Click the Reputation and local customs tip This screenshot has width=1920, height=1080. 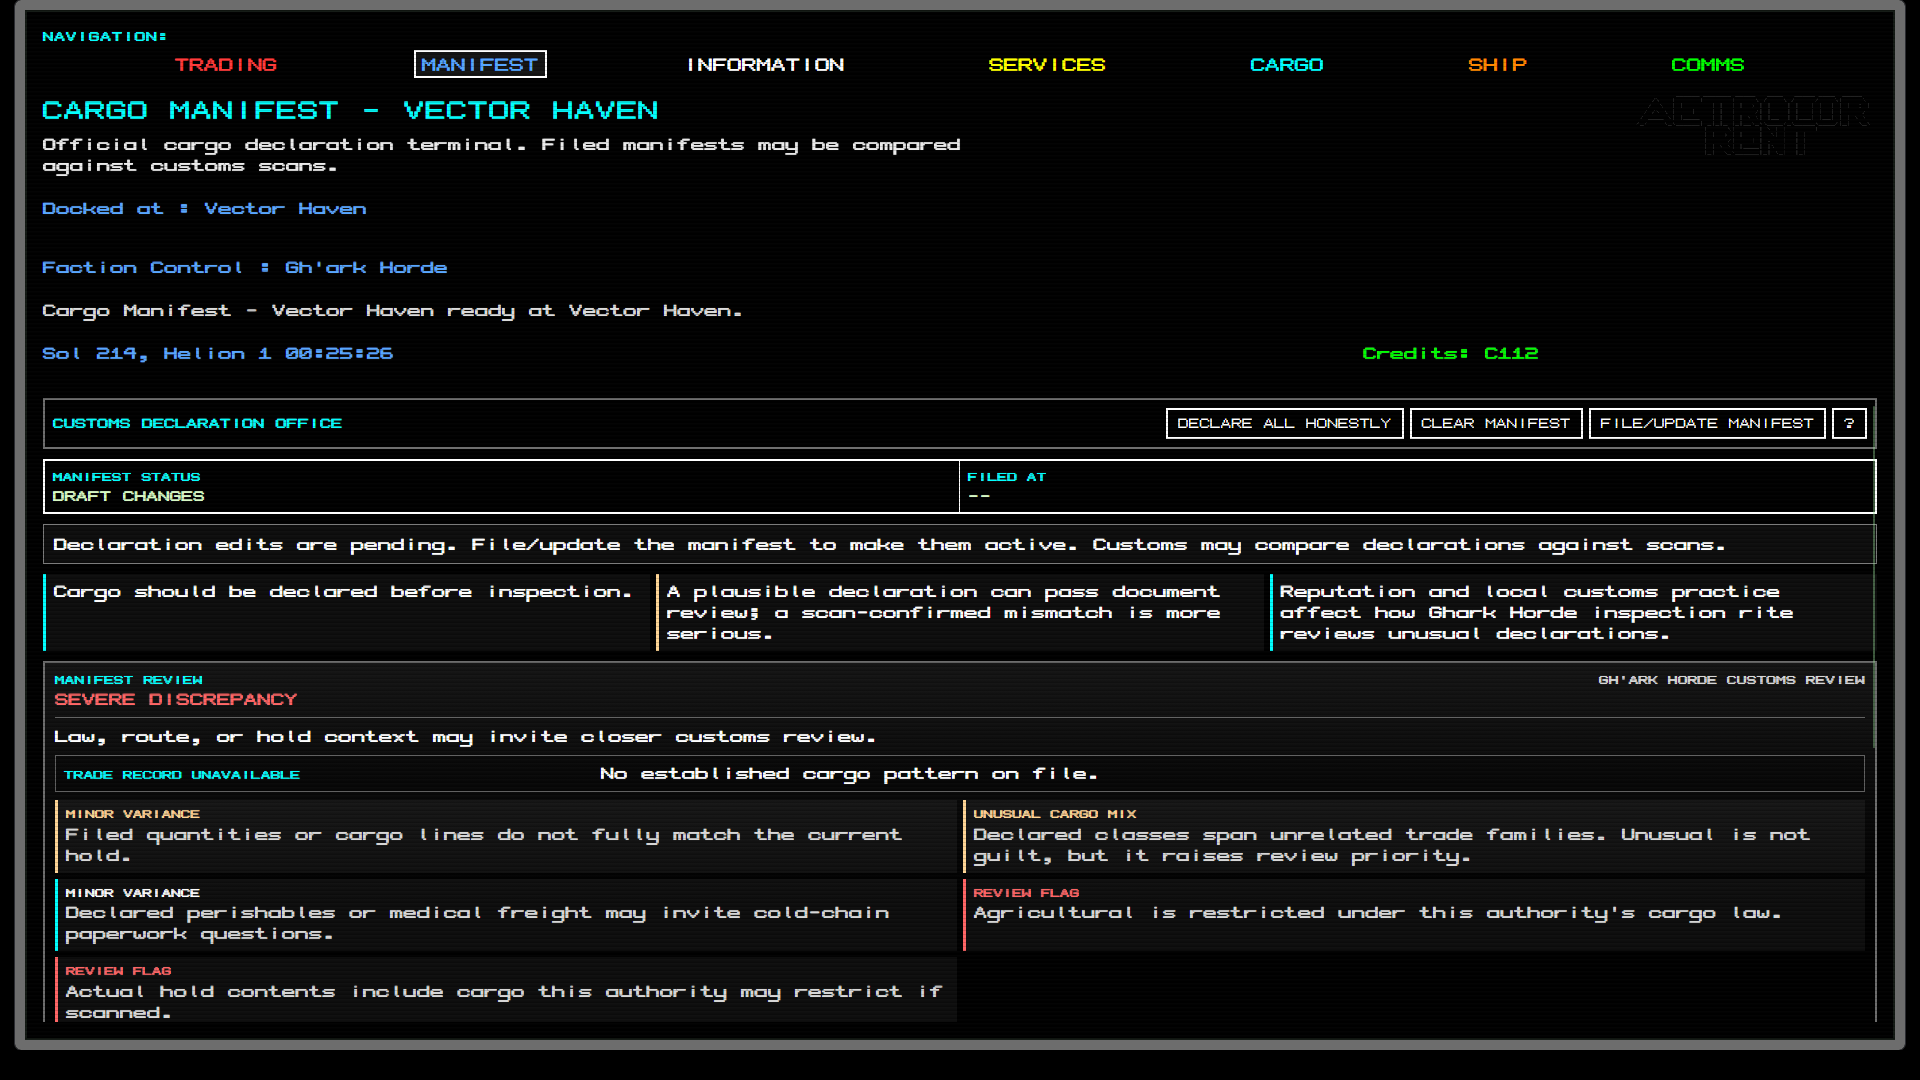point(1572,612)
